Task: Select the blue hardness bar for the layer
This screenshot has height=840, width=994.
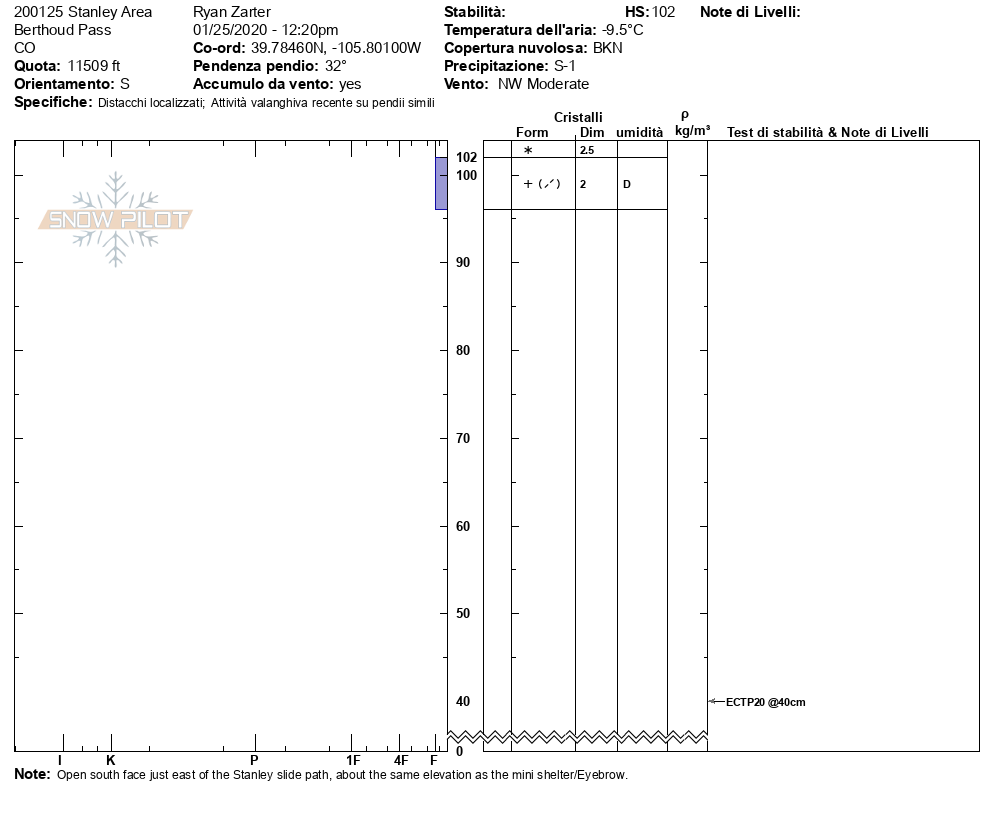Action: 441,183
